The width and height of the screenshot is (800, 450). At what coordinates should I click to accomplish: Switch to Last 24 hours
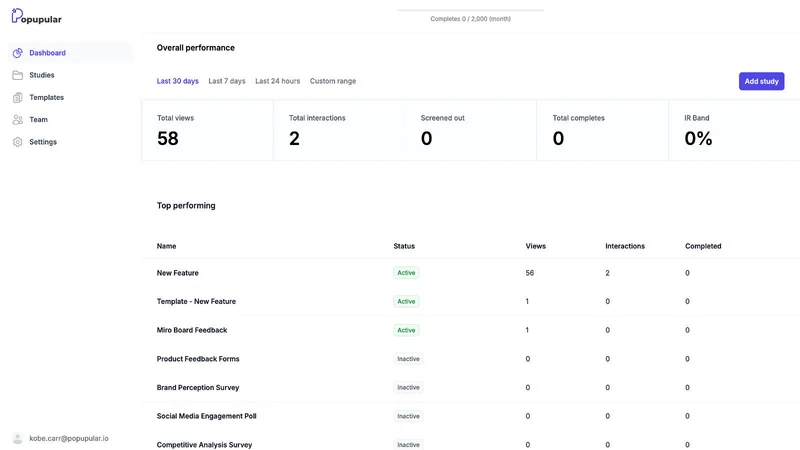278,81
